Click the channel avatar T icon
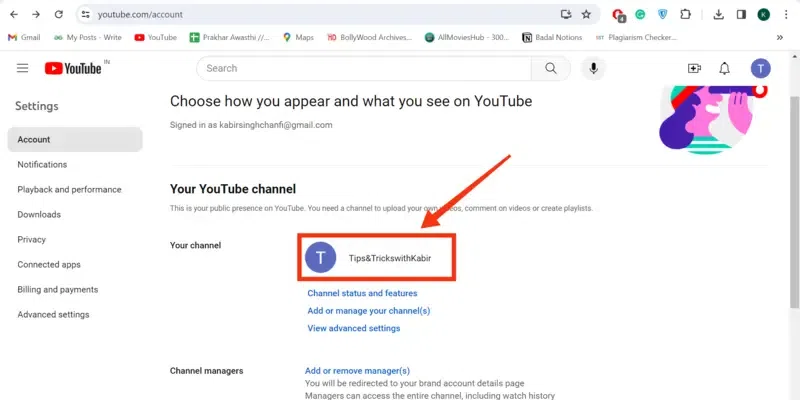The height and width of the screenshot is (400, 800). tap(320, 258)
